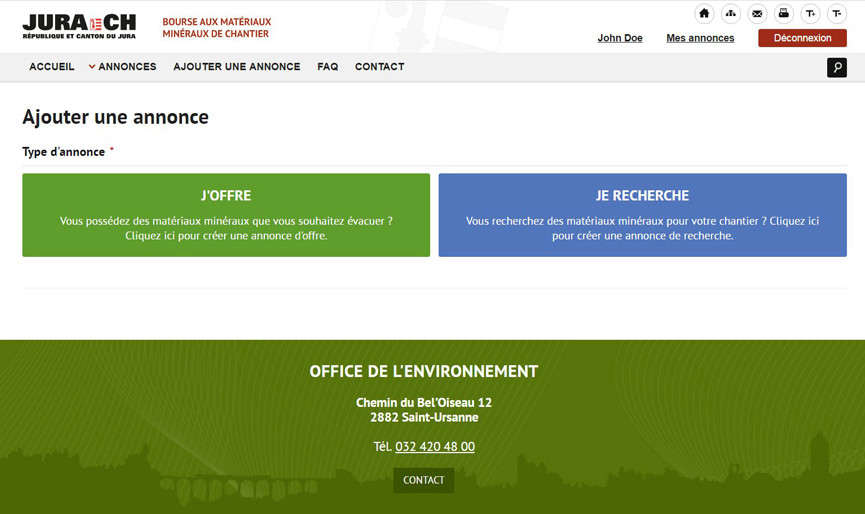Click the Chemin du Bel'Oiseau 12 address

[x=424, y=403]
